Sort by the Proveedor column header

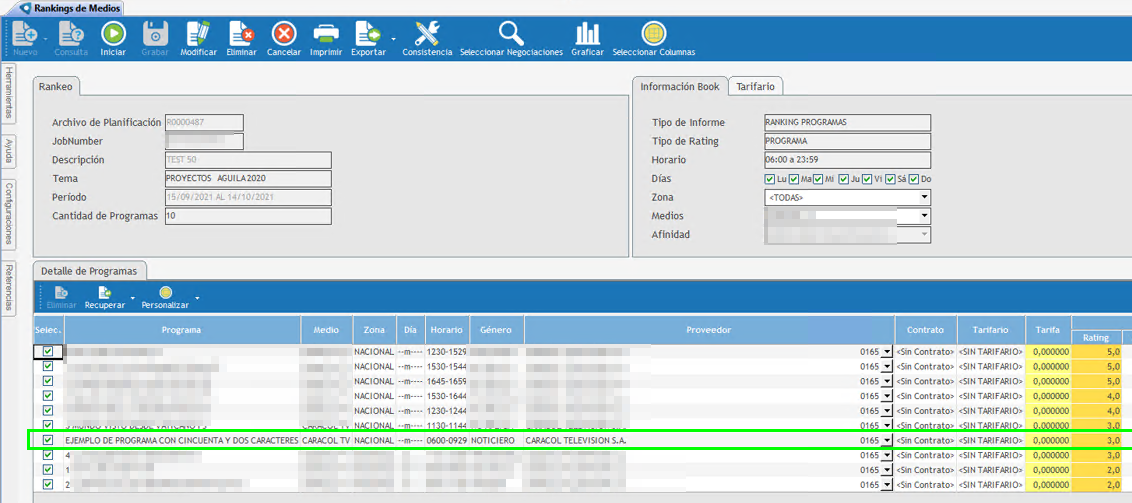point(709,330)
